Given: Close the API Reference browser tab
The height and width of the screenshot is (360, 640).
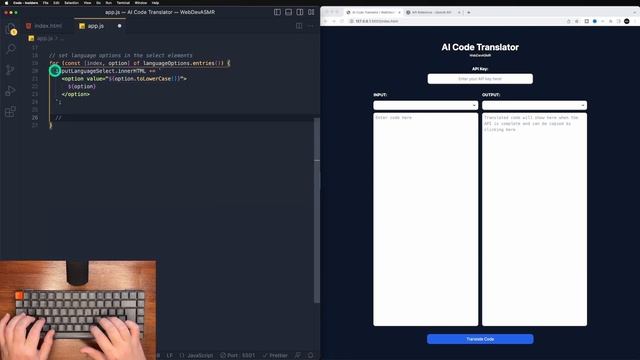Looking at the screenshot, I should tap(459, 12).
